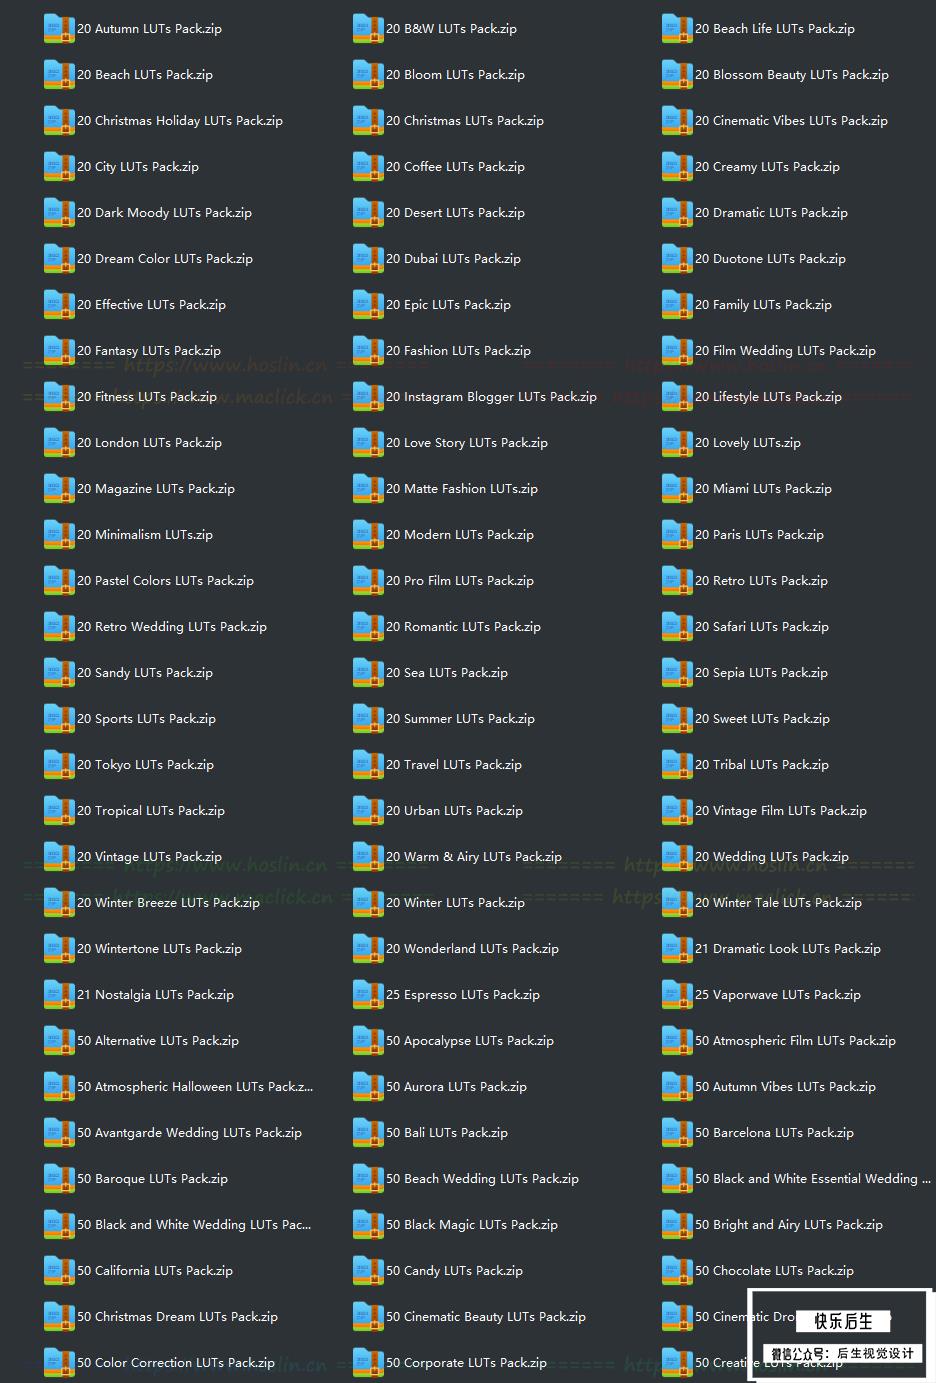Select the label 20 Retro Wedding LUTs Pack.zip
The width and height of the screenshot is (936, 1383).
[172, 627]
